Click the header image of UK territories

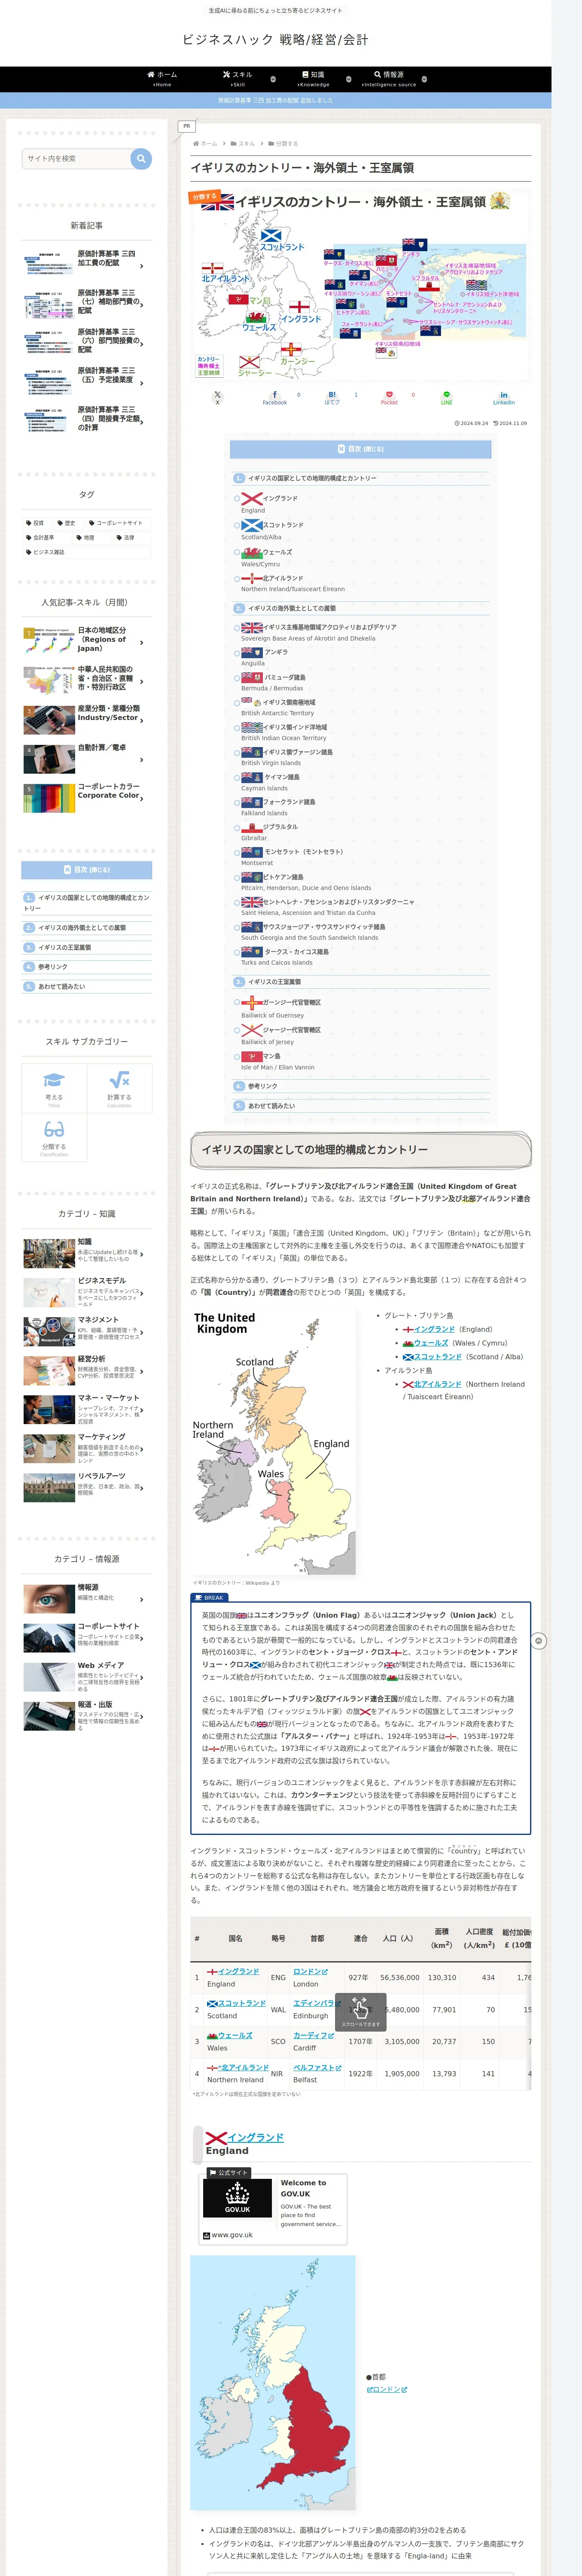361,285
